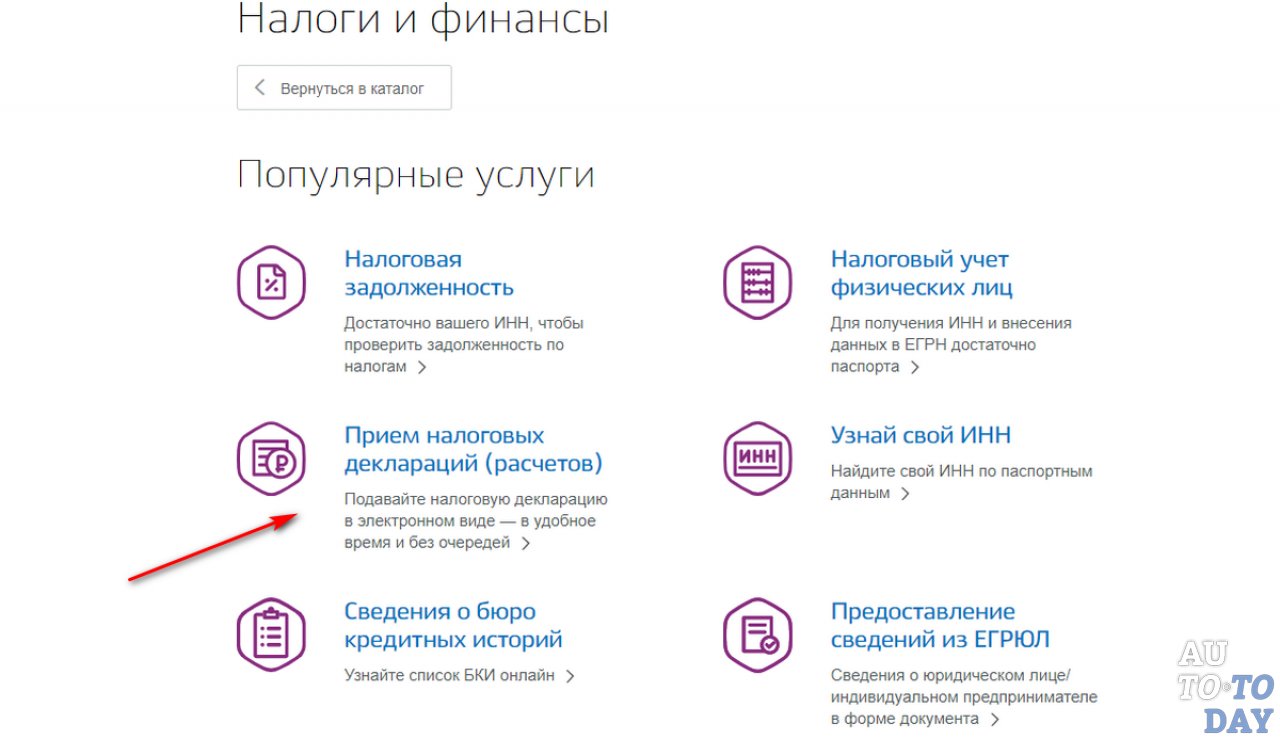Click the back chevron on the catalog button
The width and height of the screenshot is (1280, 739).
[259, 87]
